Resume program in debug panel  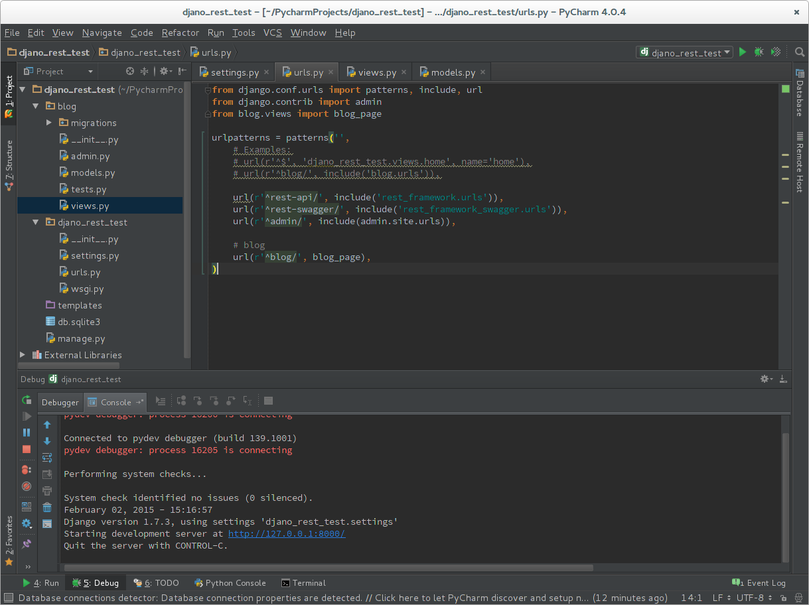click(x=26, y=416)
